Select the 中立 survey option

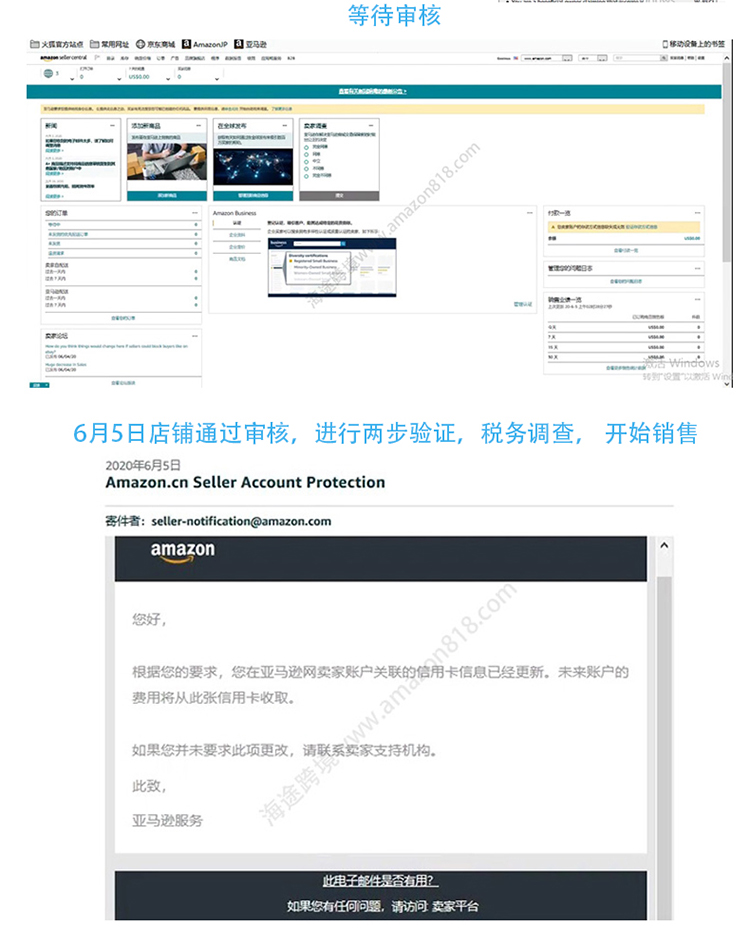point(306,161)
